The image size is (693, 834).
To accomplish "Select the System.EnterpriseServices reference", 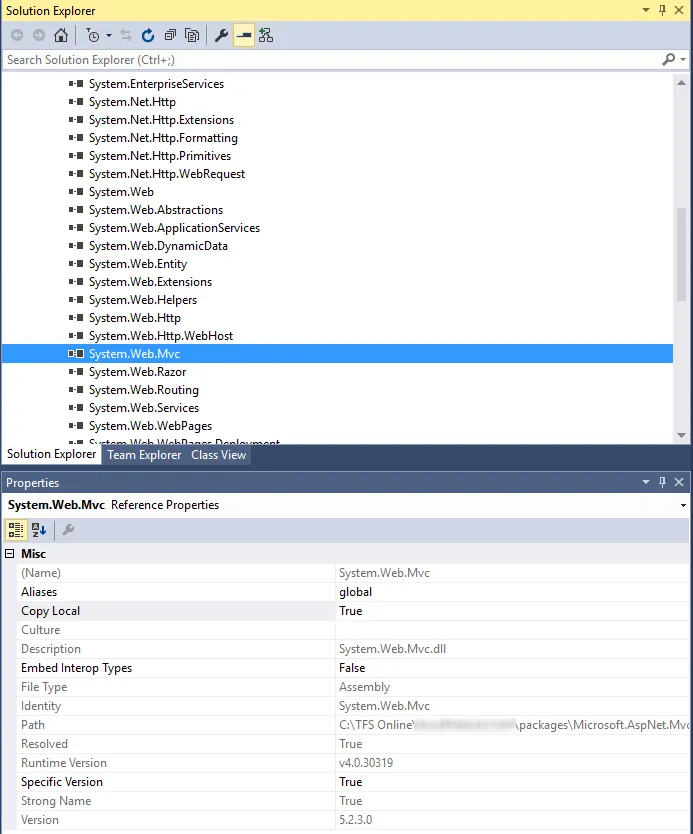I will (156, 84).
